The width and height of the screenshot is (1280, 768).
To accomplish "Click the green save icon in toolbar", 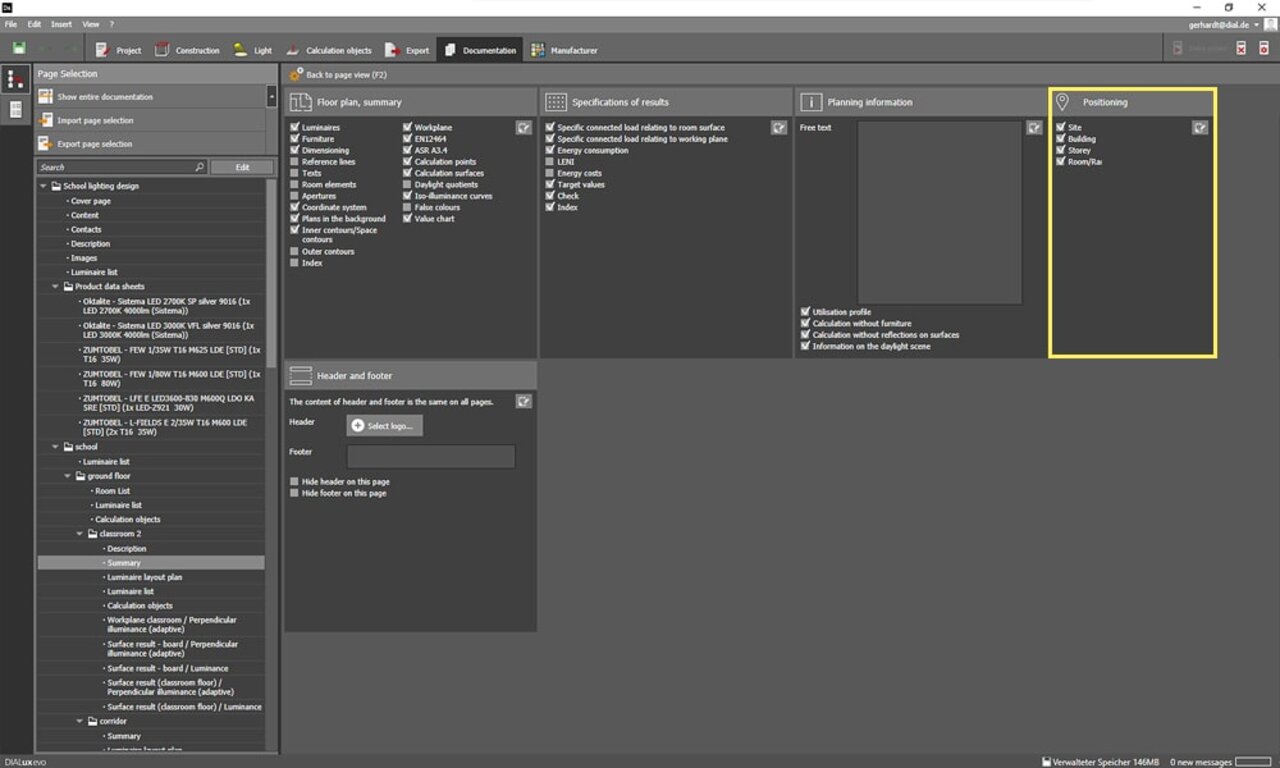I will coord(19,49).
